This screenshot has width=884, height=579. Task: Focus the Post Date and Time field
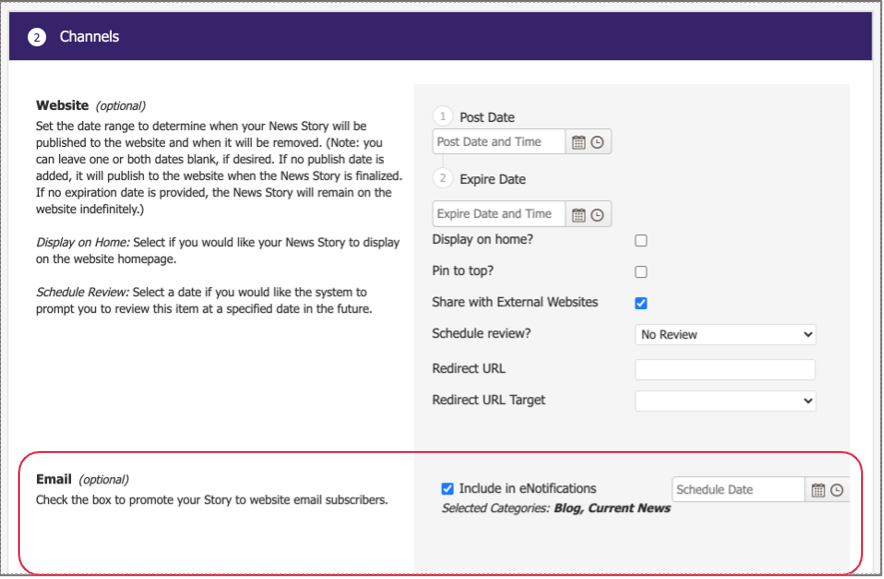pyautogui.click(x=499, y=142)
